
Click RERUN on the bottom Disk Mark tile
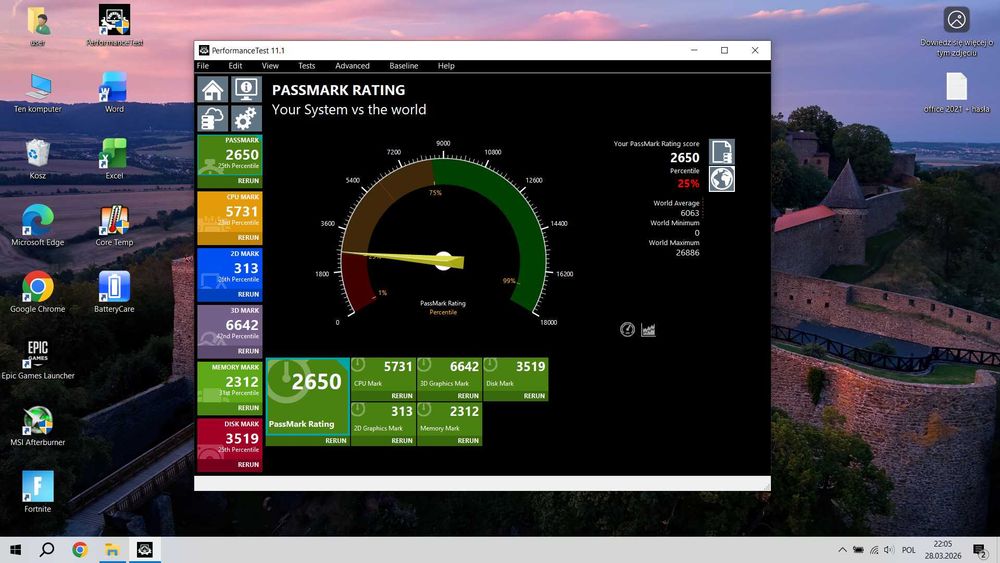pos(534,396)
